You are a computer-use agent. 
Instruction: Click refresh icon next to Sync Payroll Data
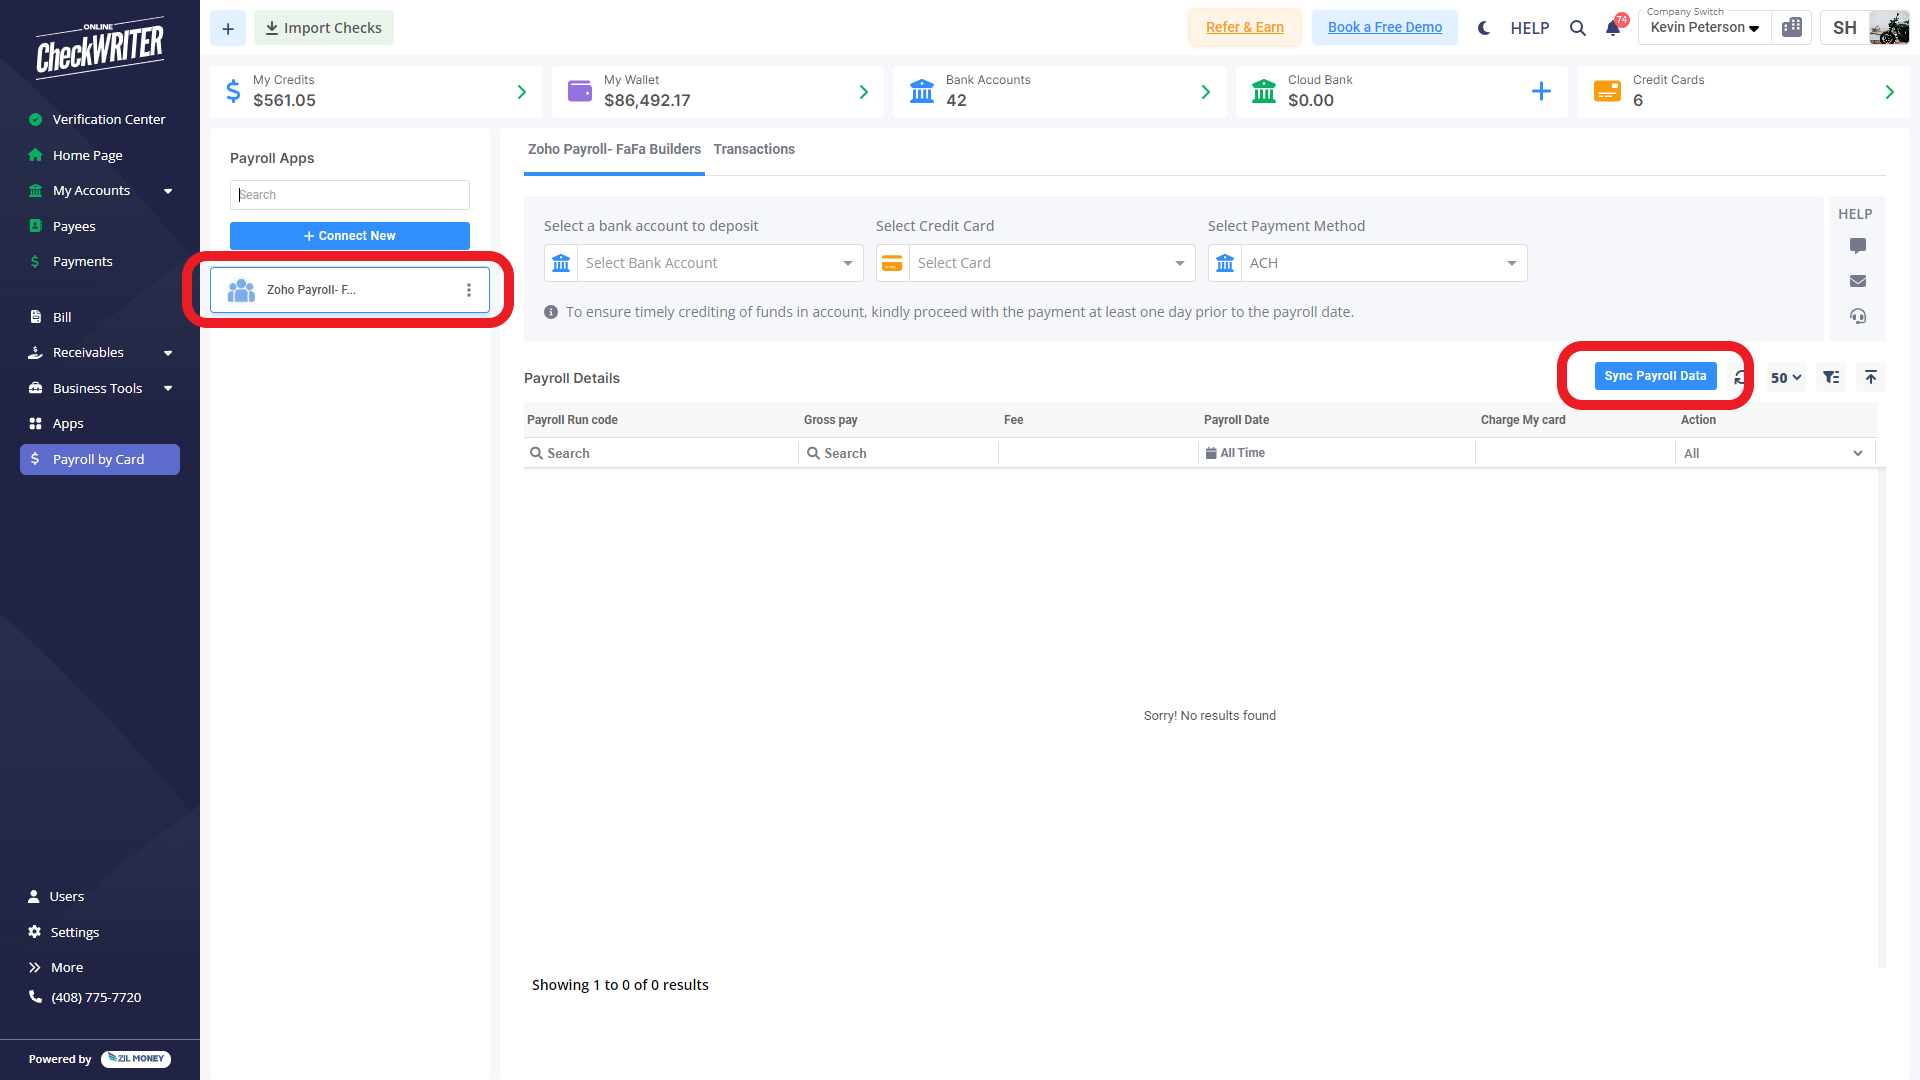click(x=1740, y=378)
